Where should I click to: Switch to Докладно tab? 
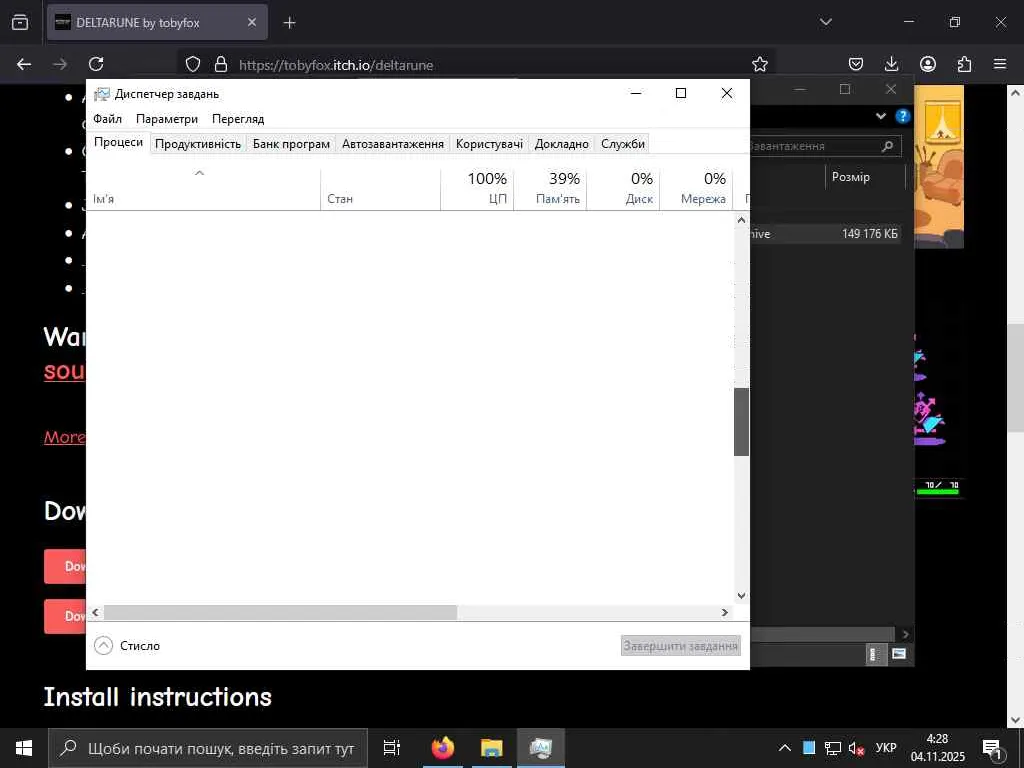(562, 144)
